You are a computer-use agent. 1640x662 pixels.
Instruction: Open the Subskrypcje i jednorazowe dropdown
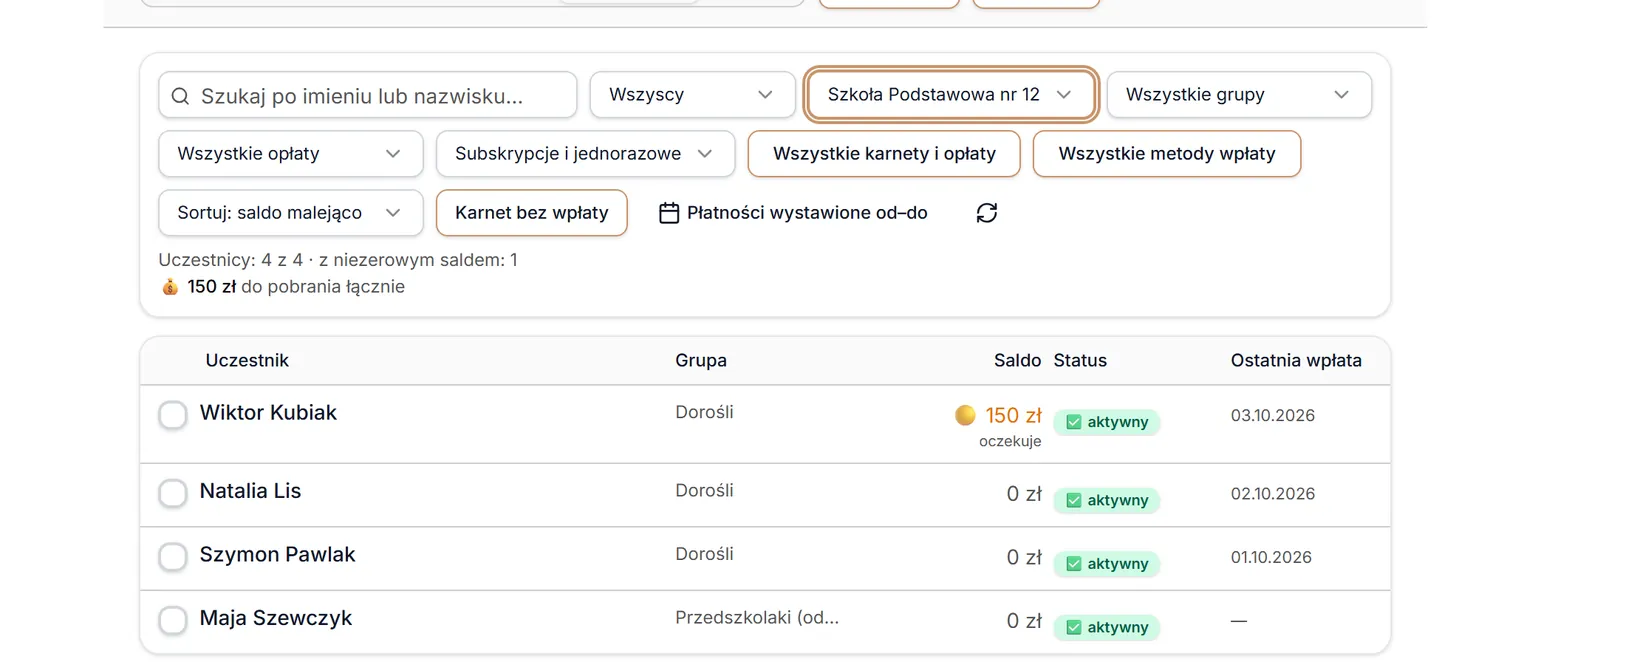coord(586,154)
